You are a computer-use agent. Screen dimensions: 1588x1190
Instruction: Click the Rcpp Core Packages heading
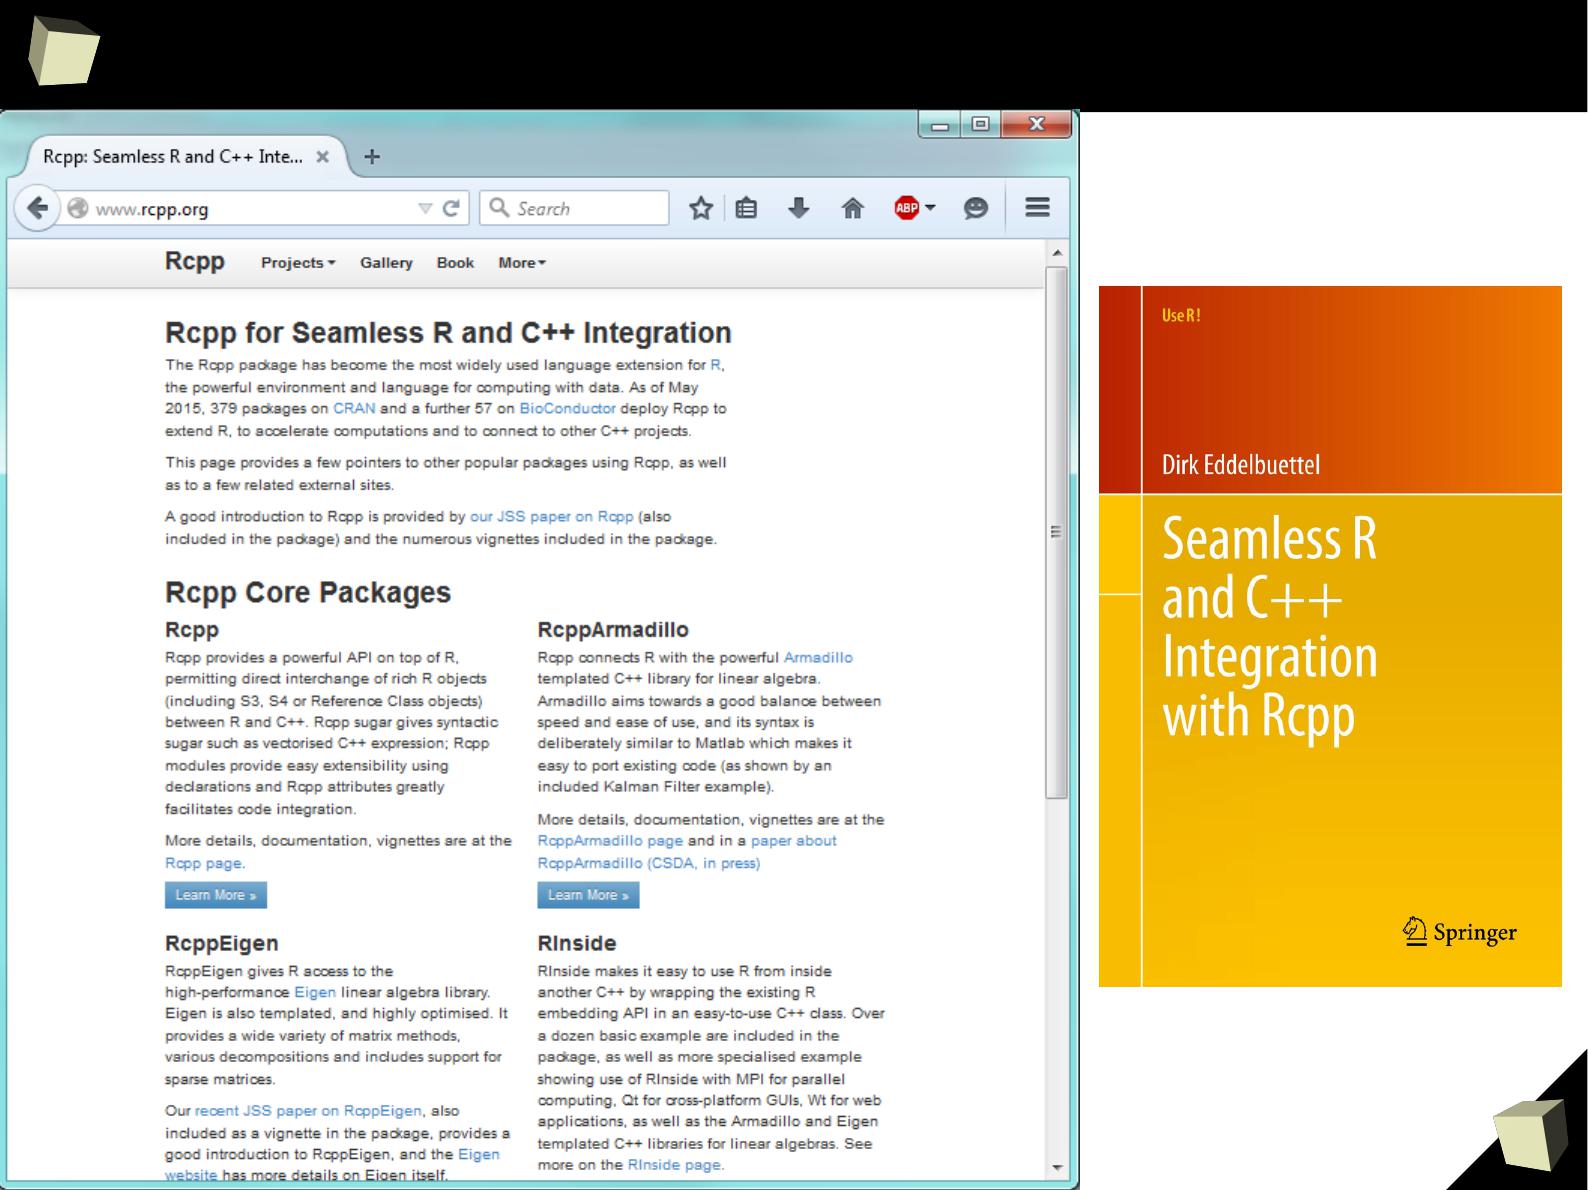coord(308,592)
